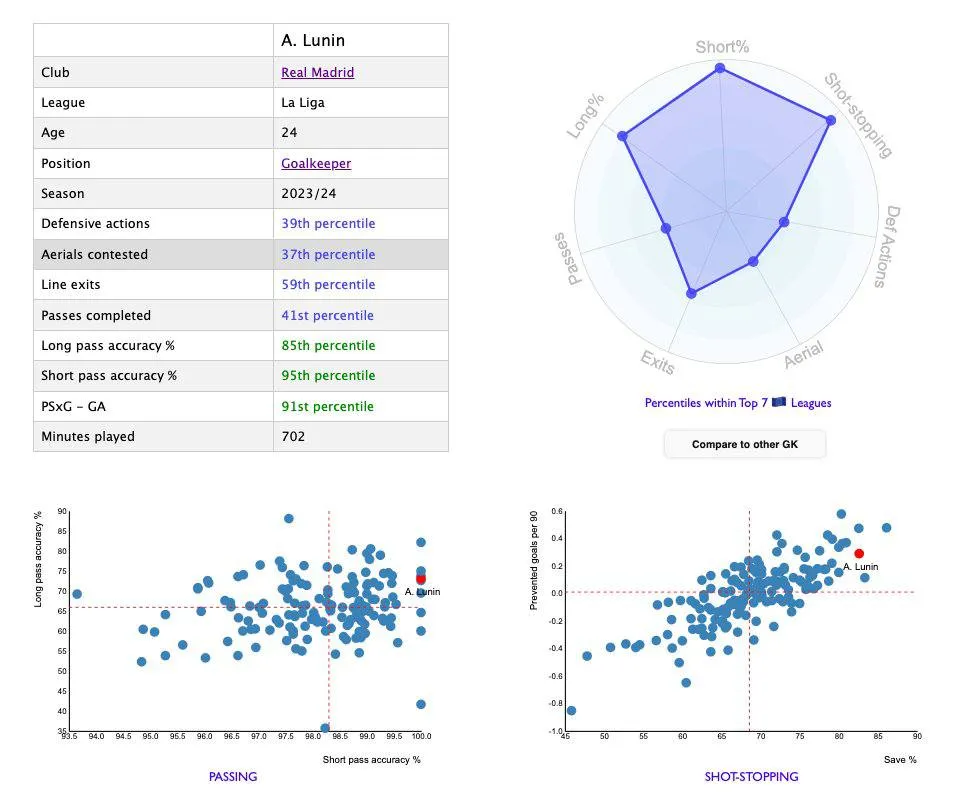Click the PASSING chart title
This screenshot has width=964, height=802.
(232, 776)
